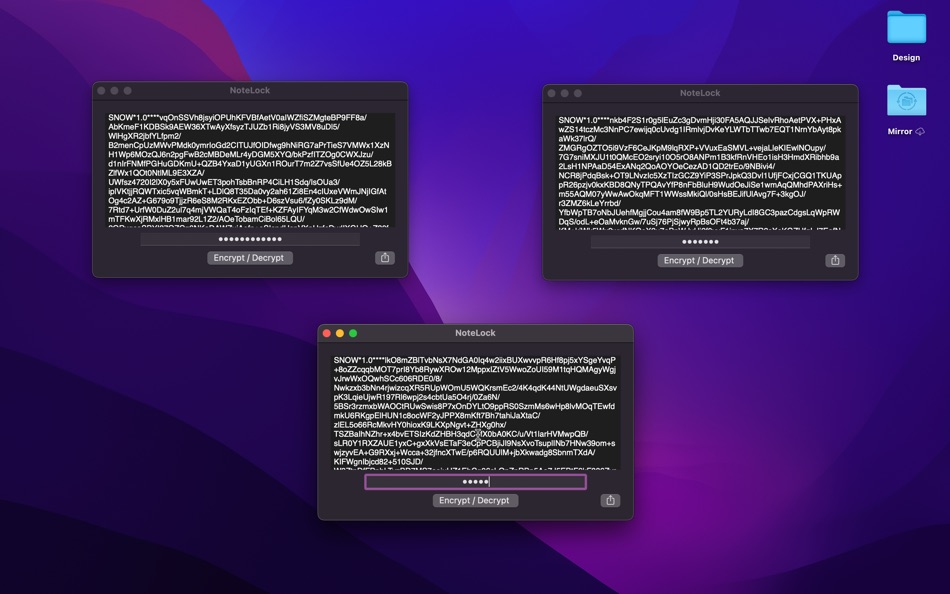Viewport: 950px width, 594px height.
Task: Click the share icon in the front NoteLock window
Action: 610,500
